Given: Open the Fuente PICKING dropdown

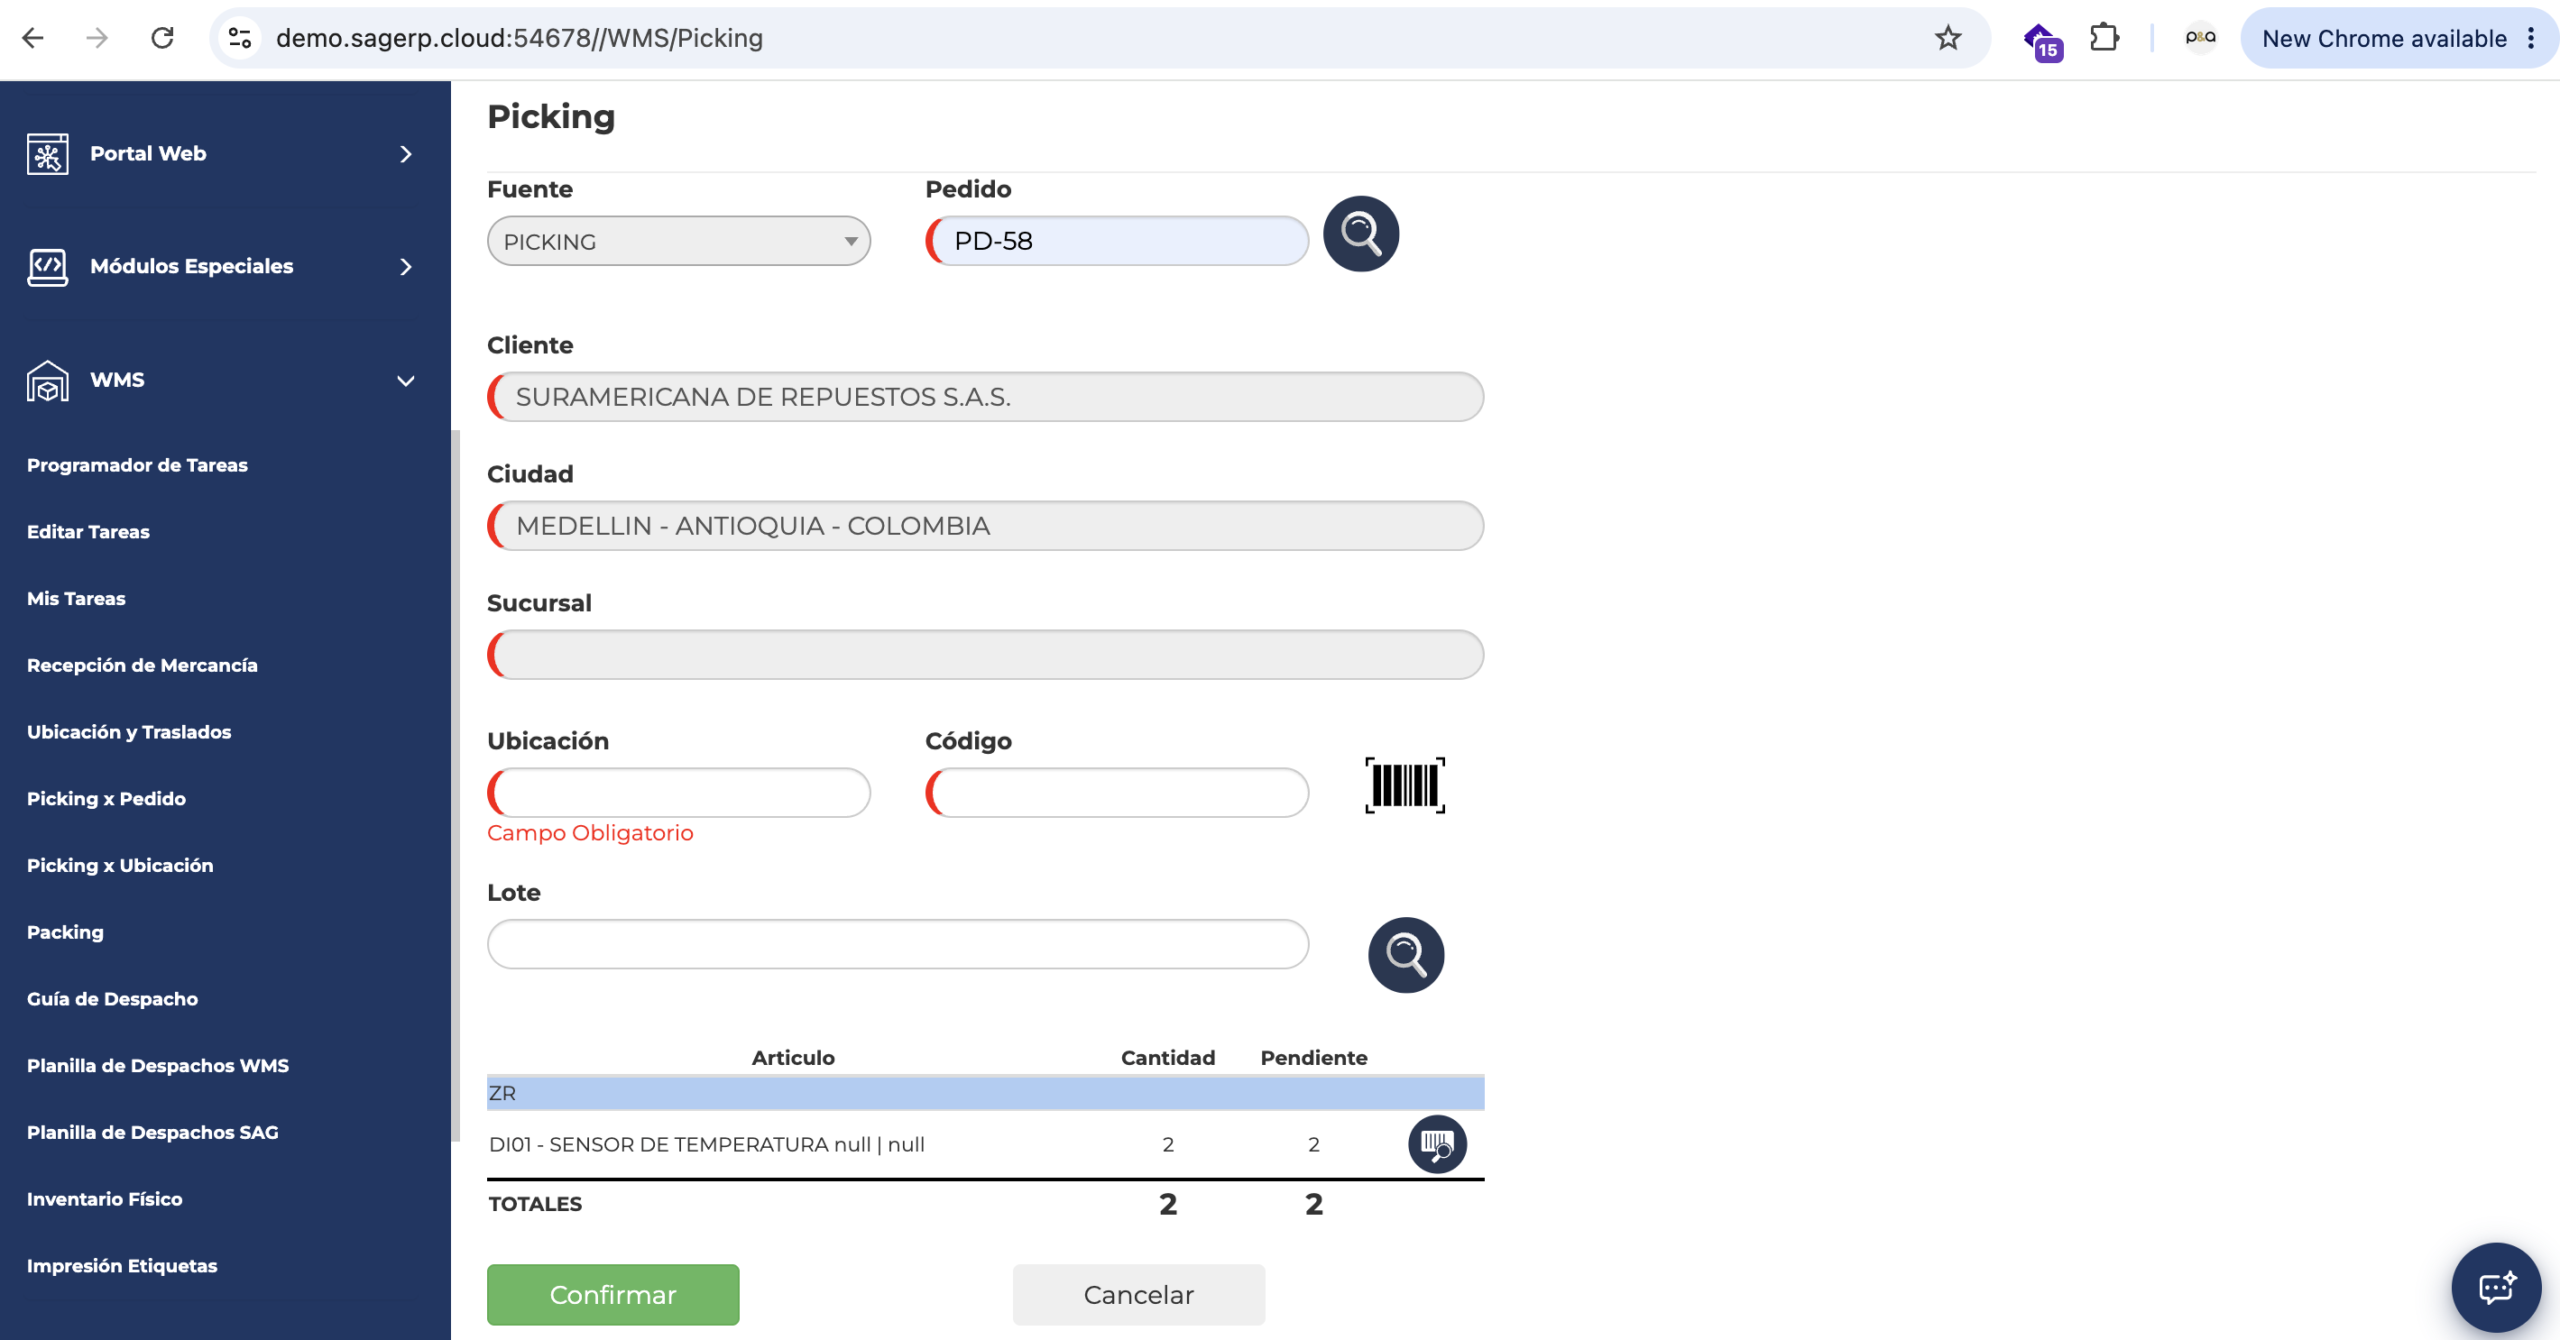Looking at the screenshot, I should pos(679,241).
